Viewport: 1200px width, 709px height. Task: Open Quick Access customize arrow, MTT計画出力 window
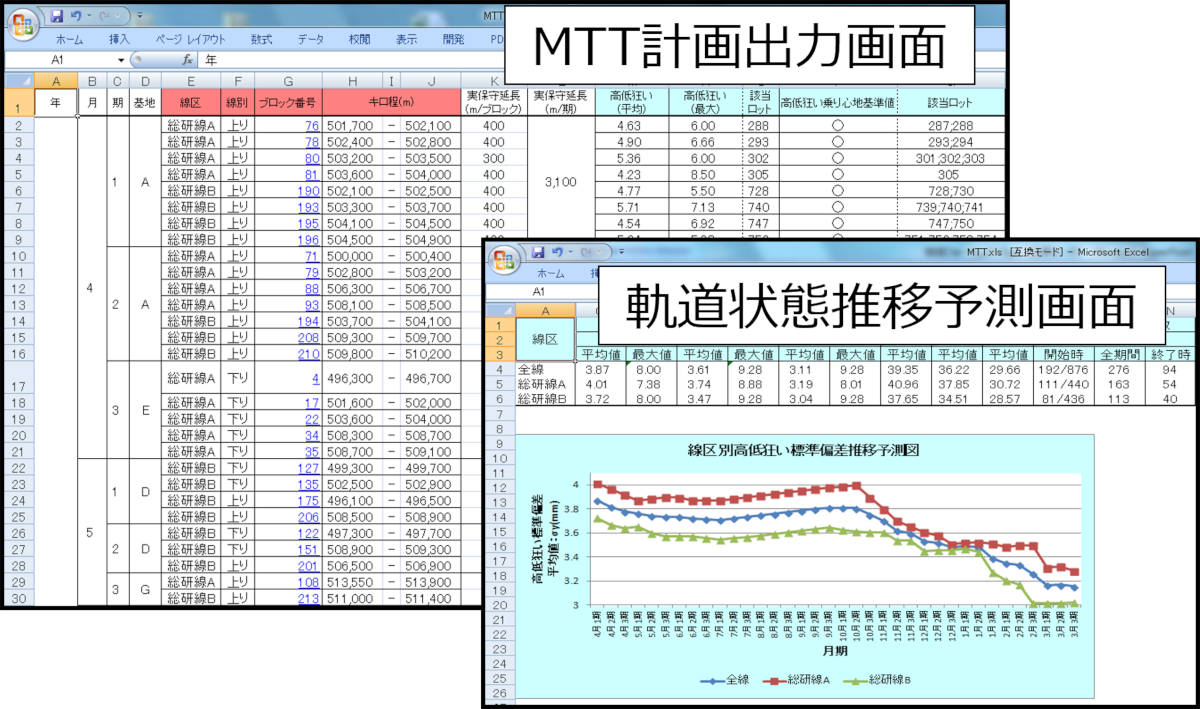pos(138,17)
